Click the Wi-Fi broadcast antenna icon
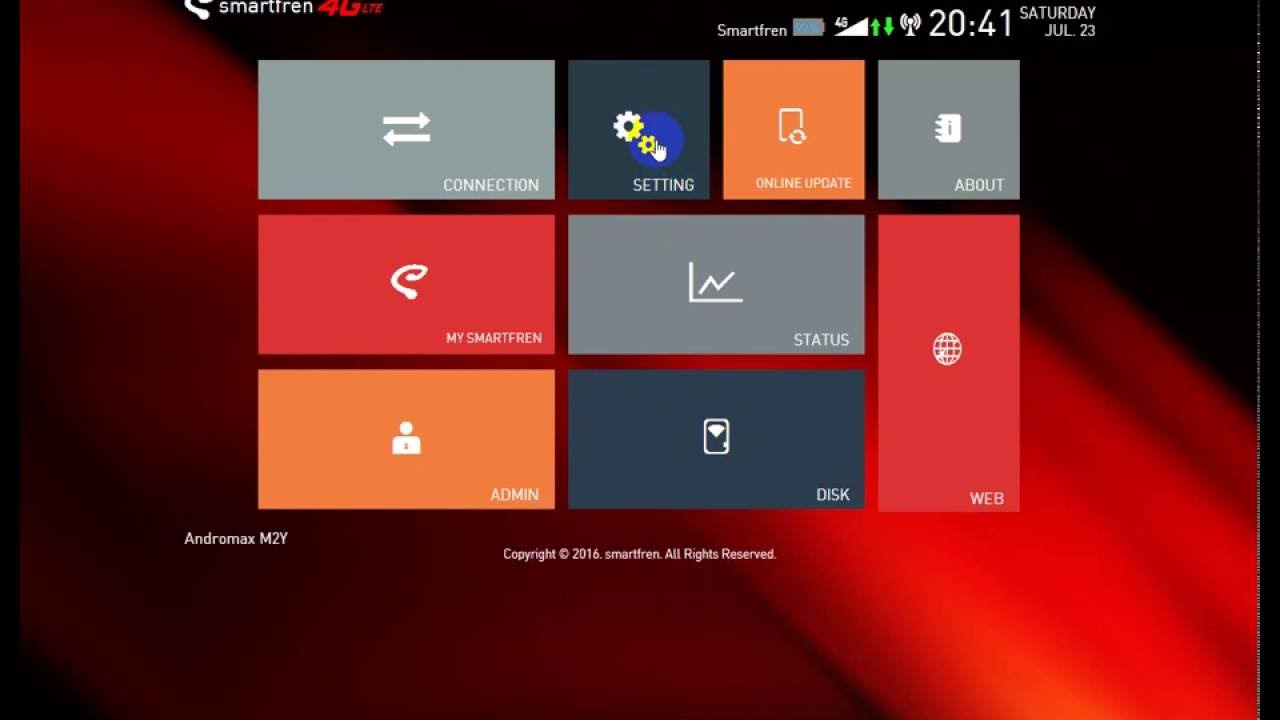 (x=910, y=25)
